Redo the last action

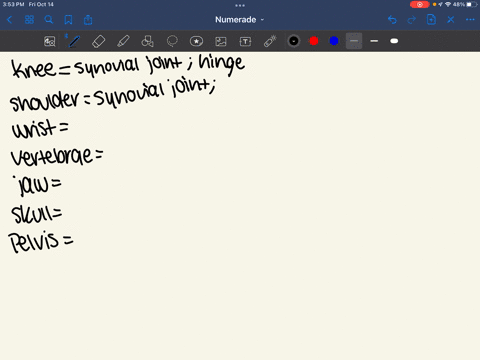pos(412,20)
